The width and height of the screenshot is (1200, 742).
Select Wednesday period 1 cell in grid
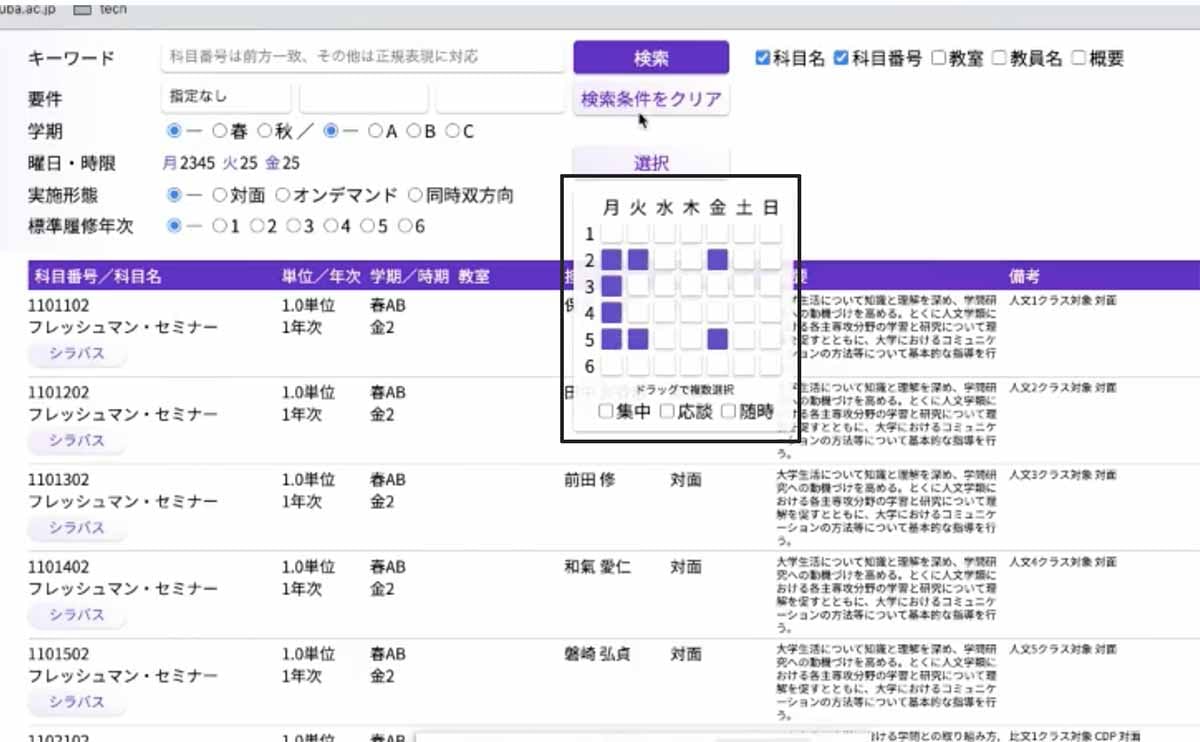665,234
